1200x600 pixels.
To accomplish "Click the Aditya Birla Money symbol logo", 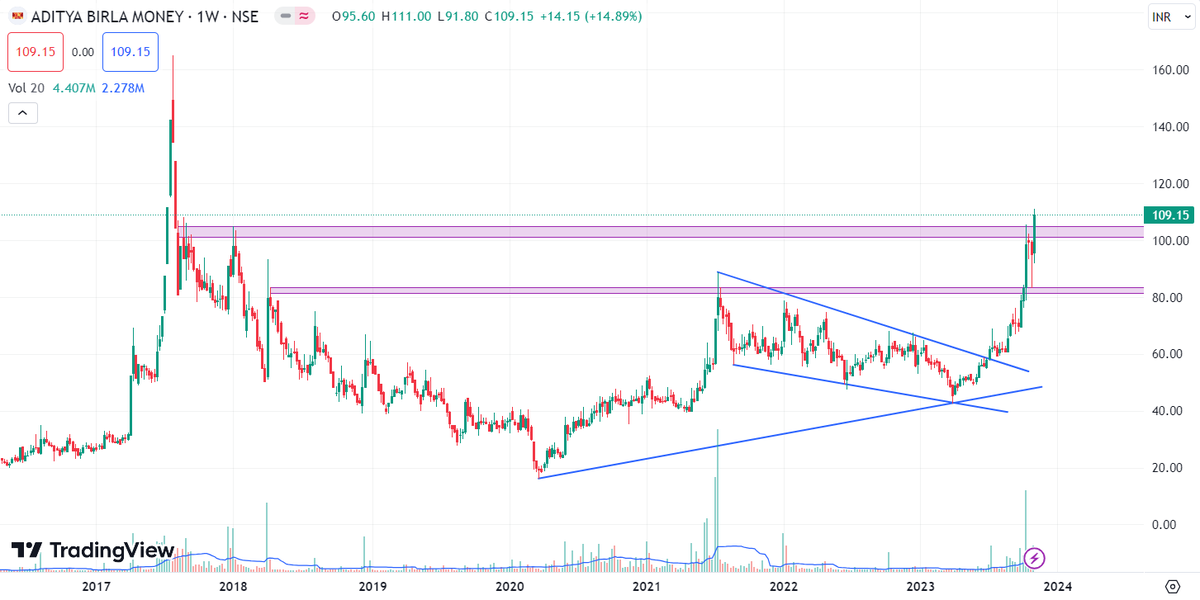I will point(17,17).
